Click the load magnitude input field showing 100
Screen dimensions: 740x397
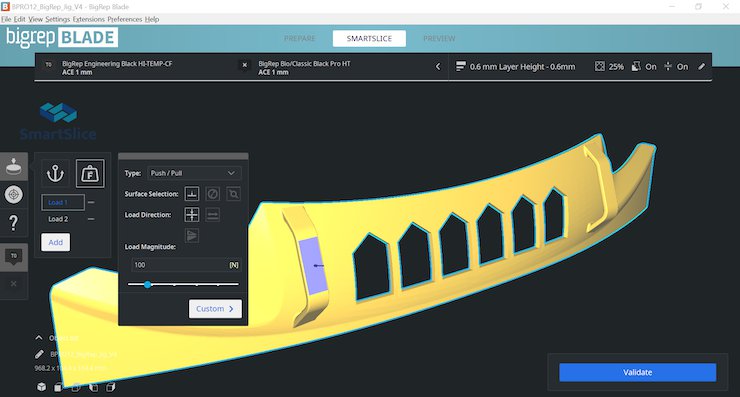pyautogui.click(x=186, y=265)
